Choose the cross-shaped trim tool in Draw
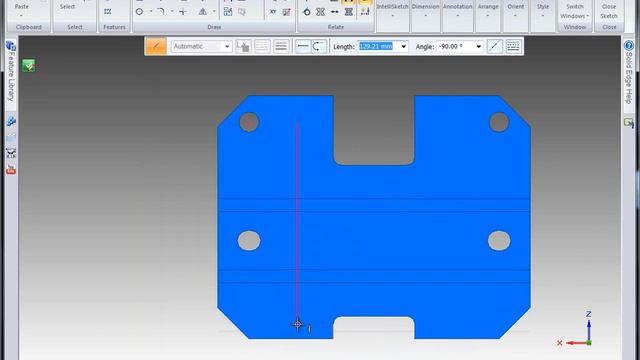 point(183,12)
